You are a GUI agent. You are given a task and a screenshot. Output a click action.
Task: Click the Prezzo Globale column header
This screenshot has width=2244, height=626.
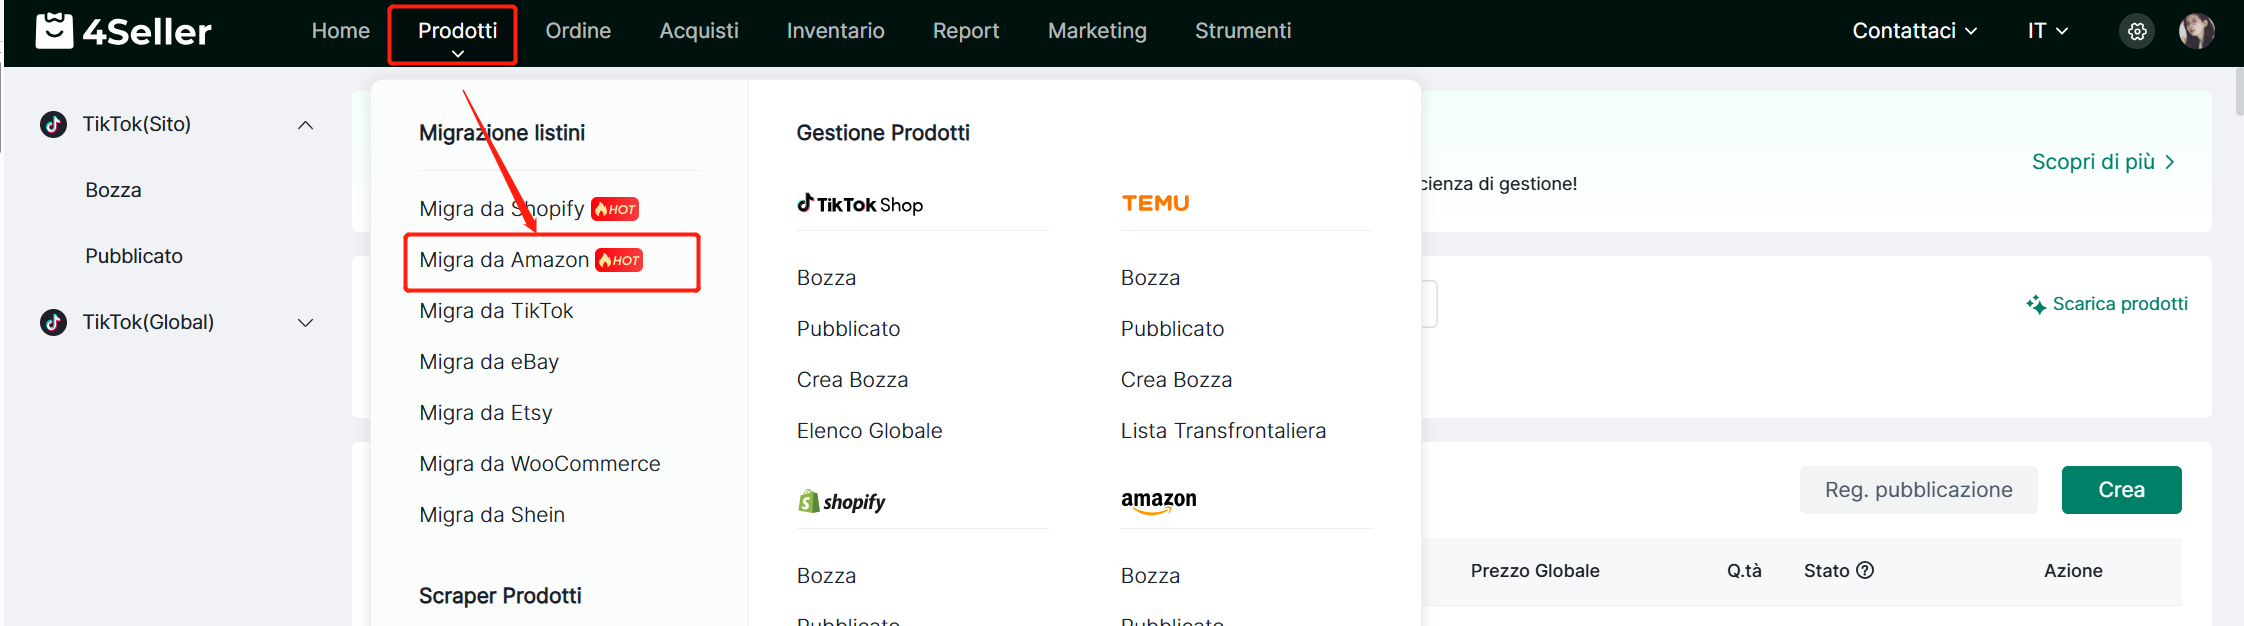point(1535,571)
